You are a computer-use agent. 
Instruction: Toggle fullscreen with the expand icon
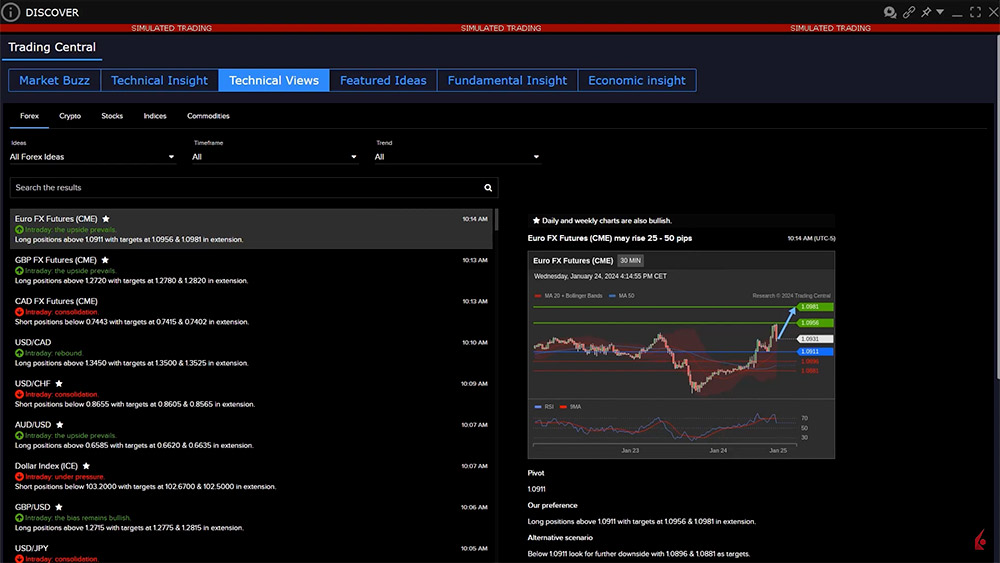[975, 12]
